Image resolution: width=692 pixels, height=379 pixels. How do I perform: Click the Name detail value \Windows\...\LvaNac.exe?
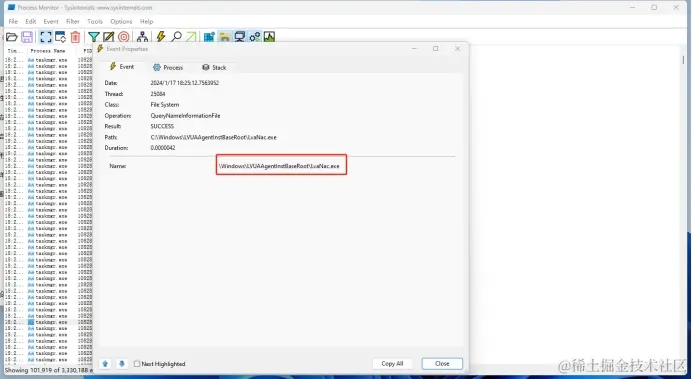pos(279,166)
